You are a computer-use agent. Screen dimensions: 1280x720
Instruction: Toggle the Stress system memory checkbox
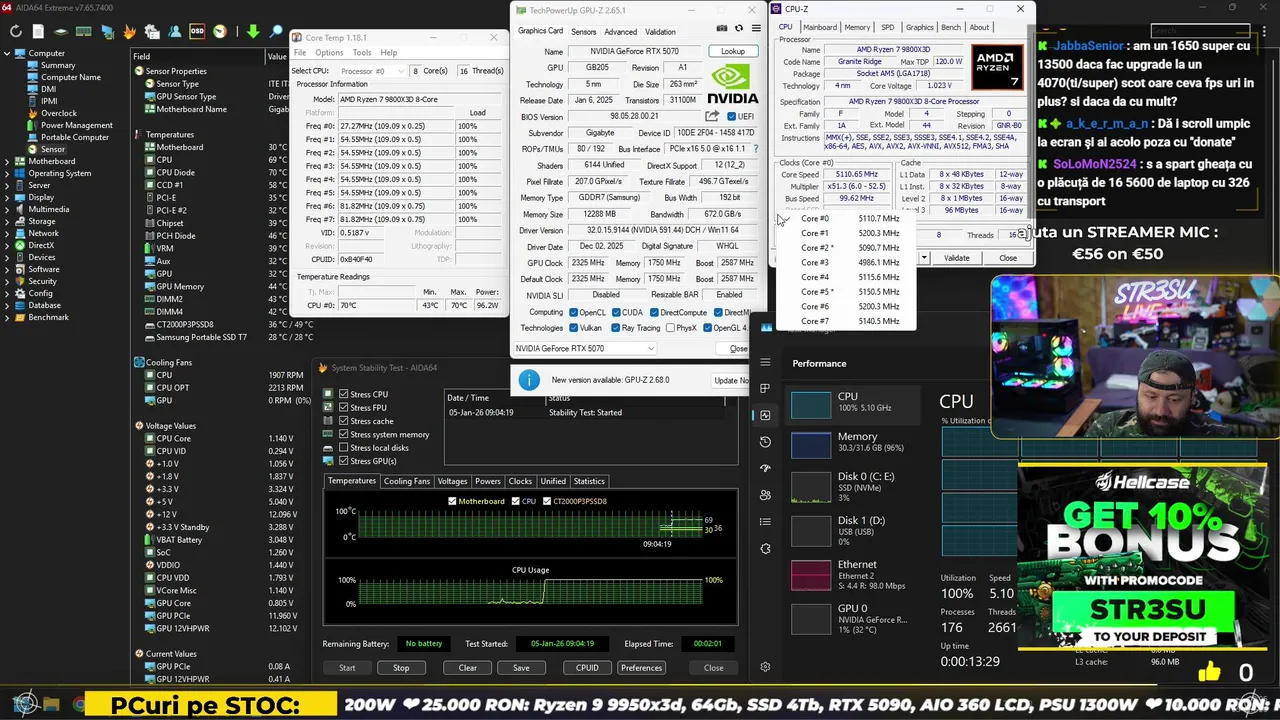click(344, 434)
